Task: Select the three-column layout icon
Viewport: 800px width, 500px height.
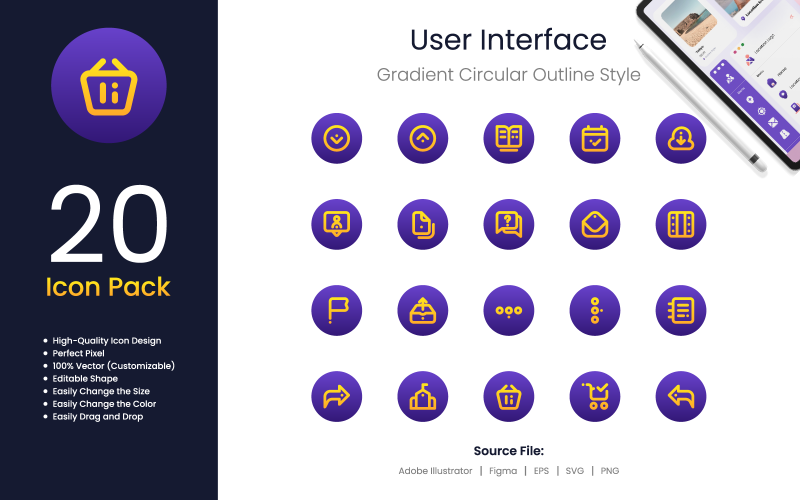Action: [680, 224]
